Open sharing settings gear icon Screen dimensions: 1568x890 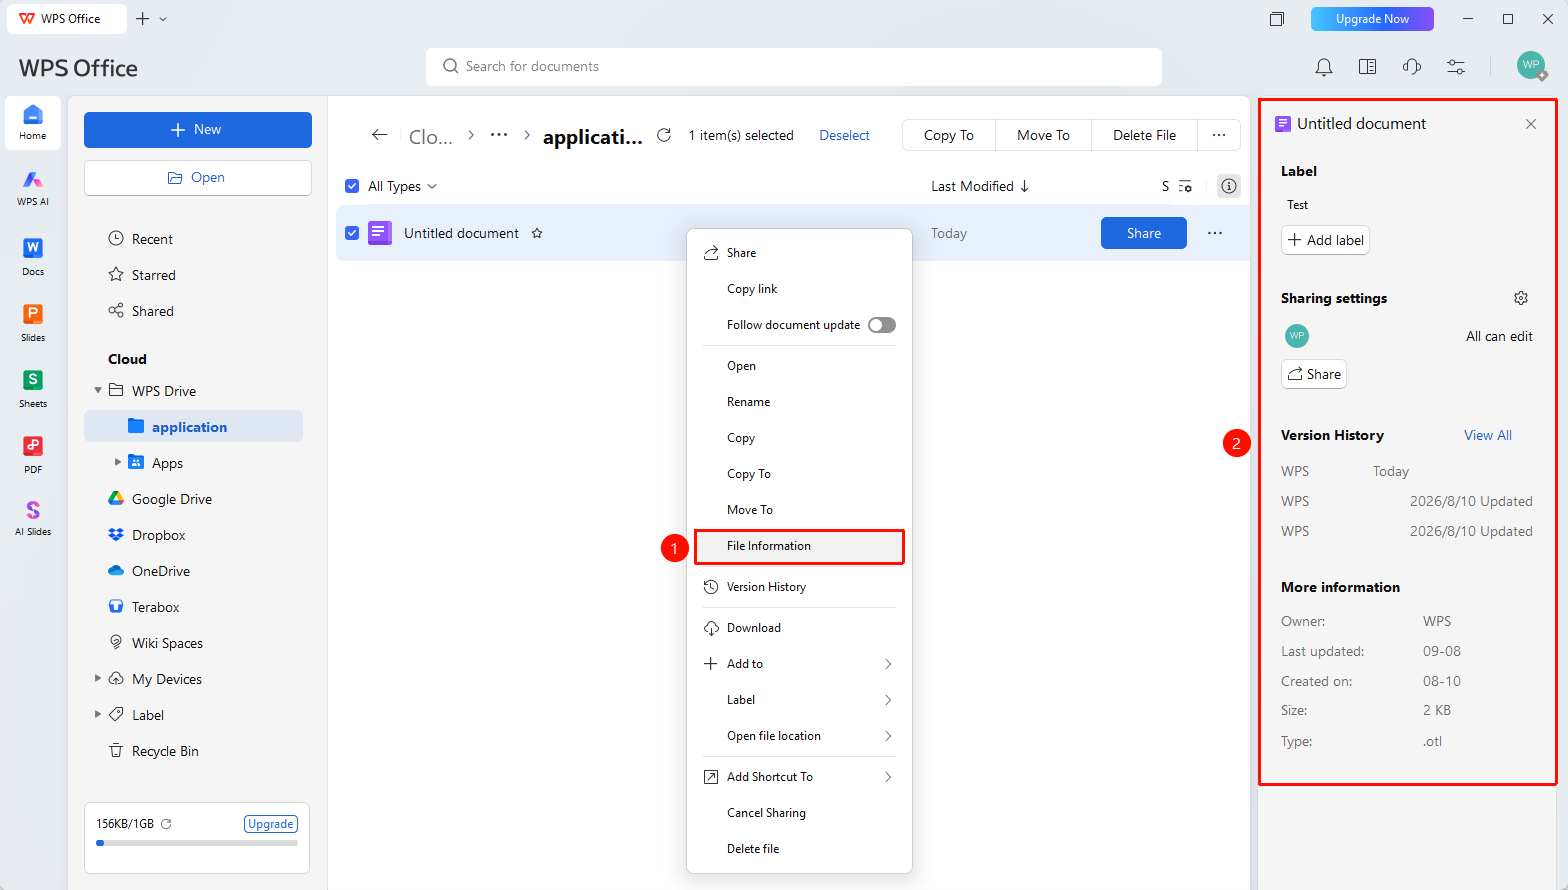click(1521, 298)
